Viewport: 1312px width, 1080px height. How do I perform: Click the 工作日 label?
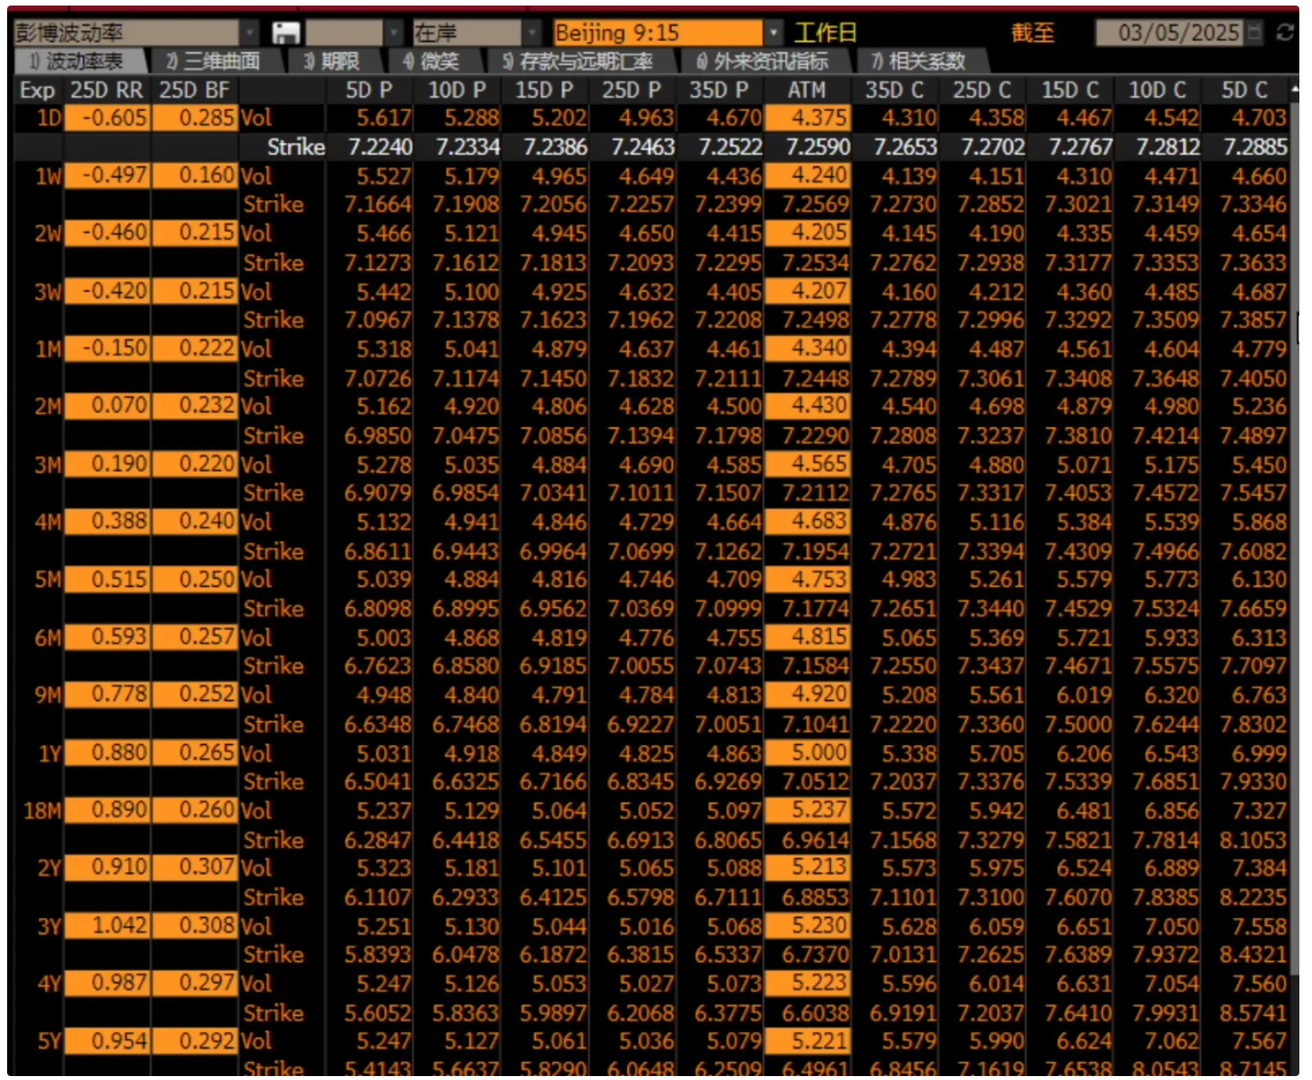click(825, 33)
